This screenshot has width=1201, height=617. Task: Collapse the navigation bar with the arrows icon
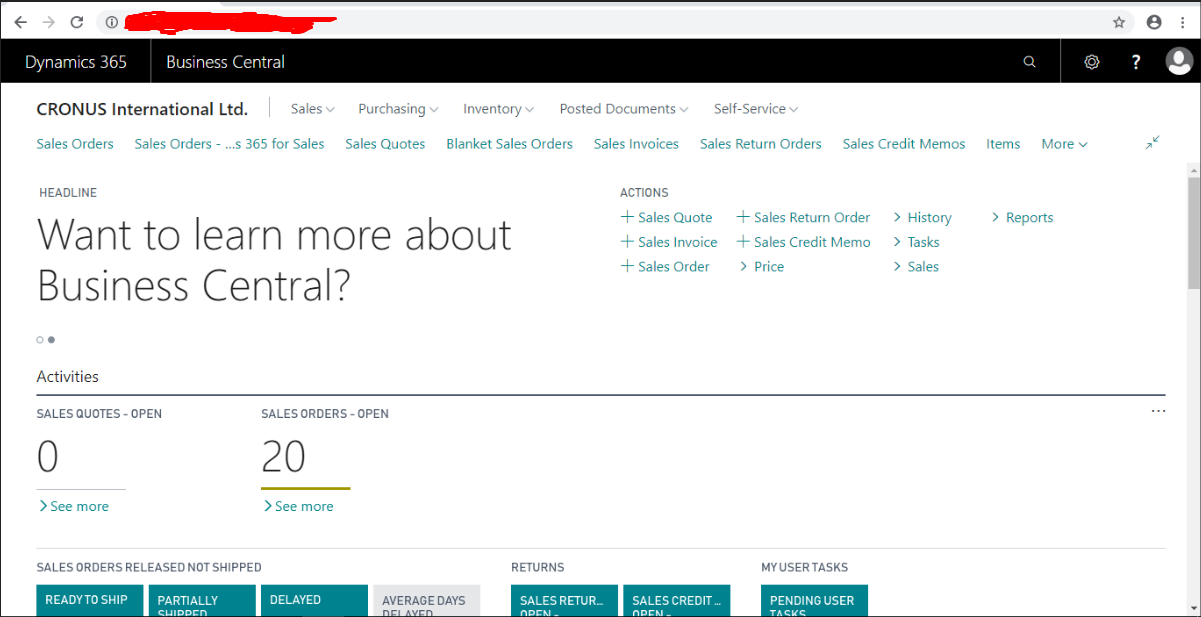point(1153,143)
